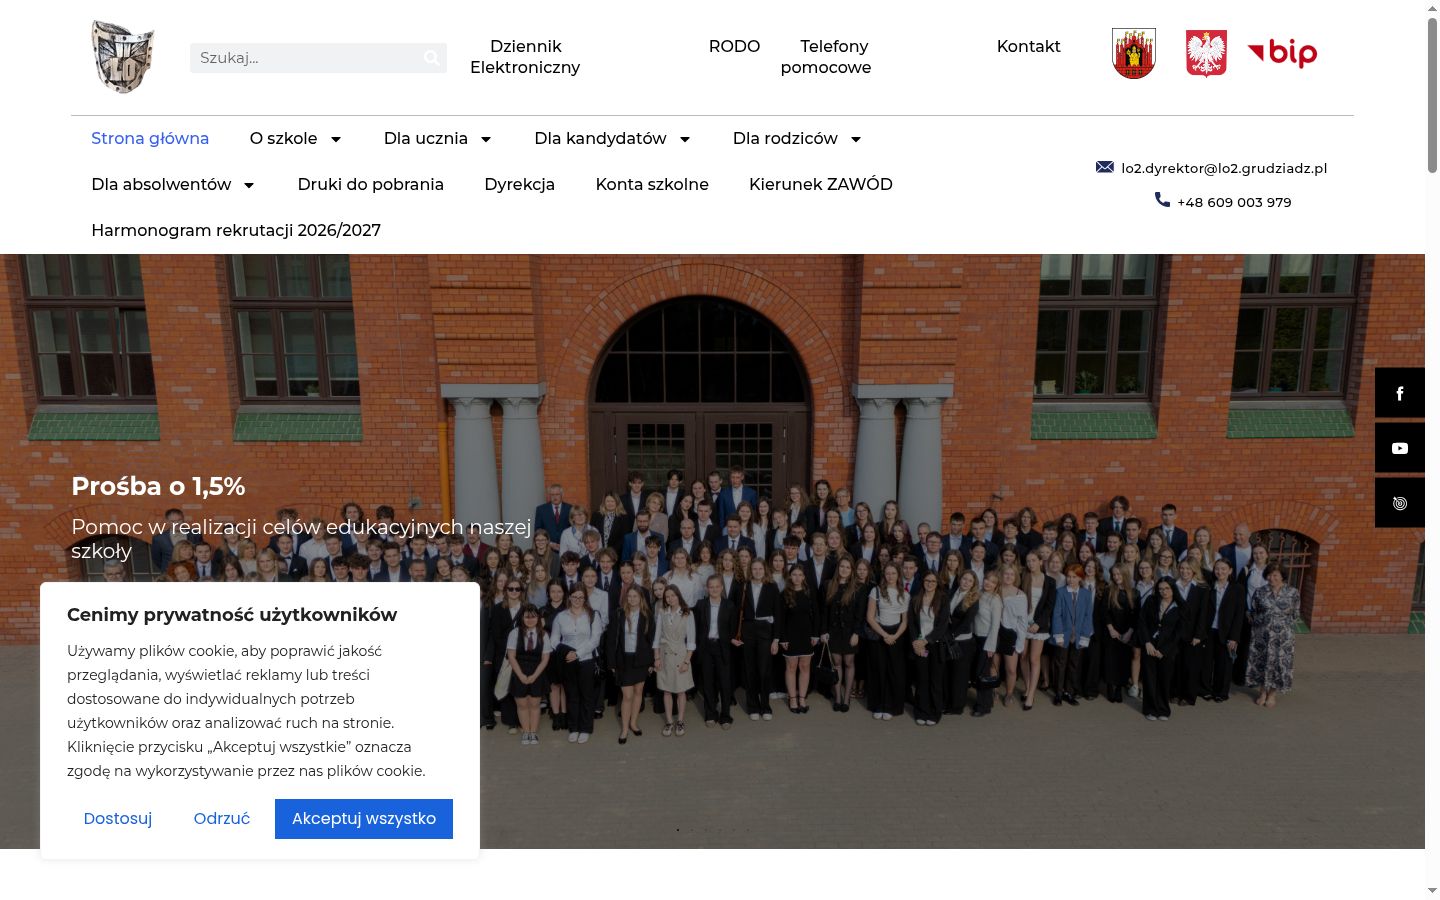Click the Prośba o 1,5% slide heading
Viewport: 1440px width, 900px height.
tap(158, 486)
